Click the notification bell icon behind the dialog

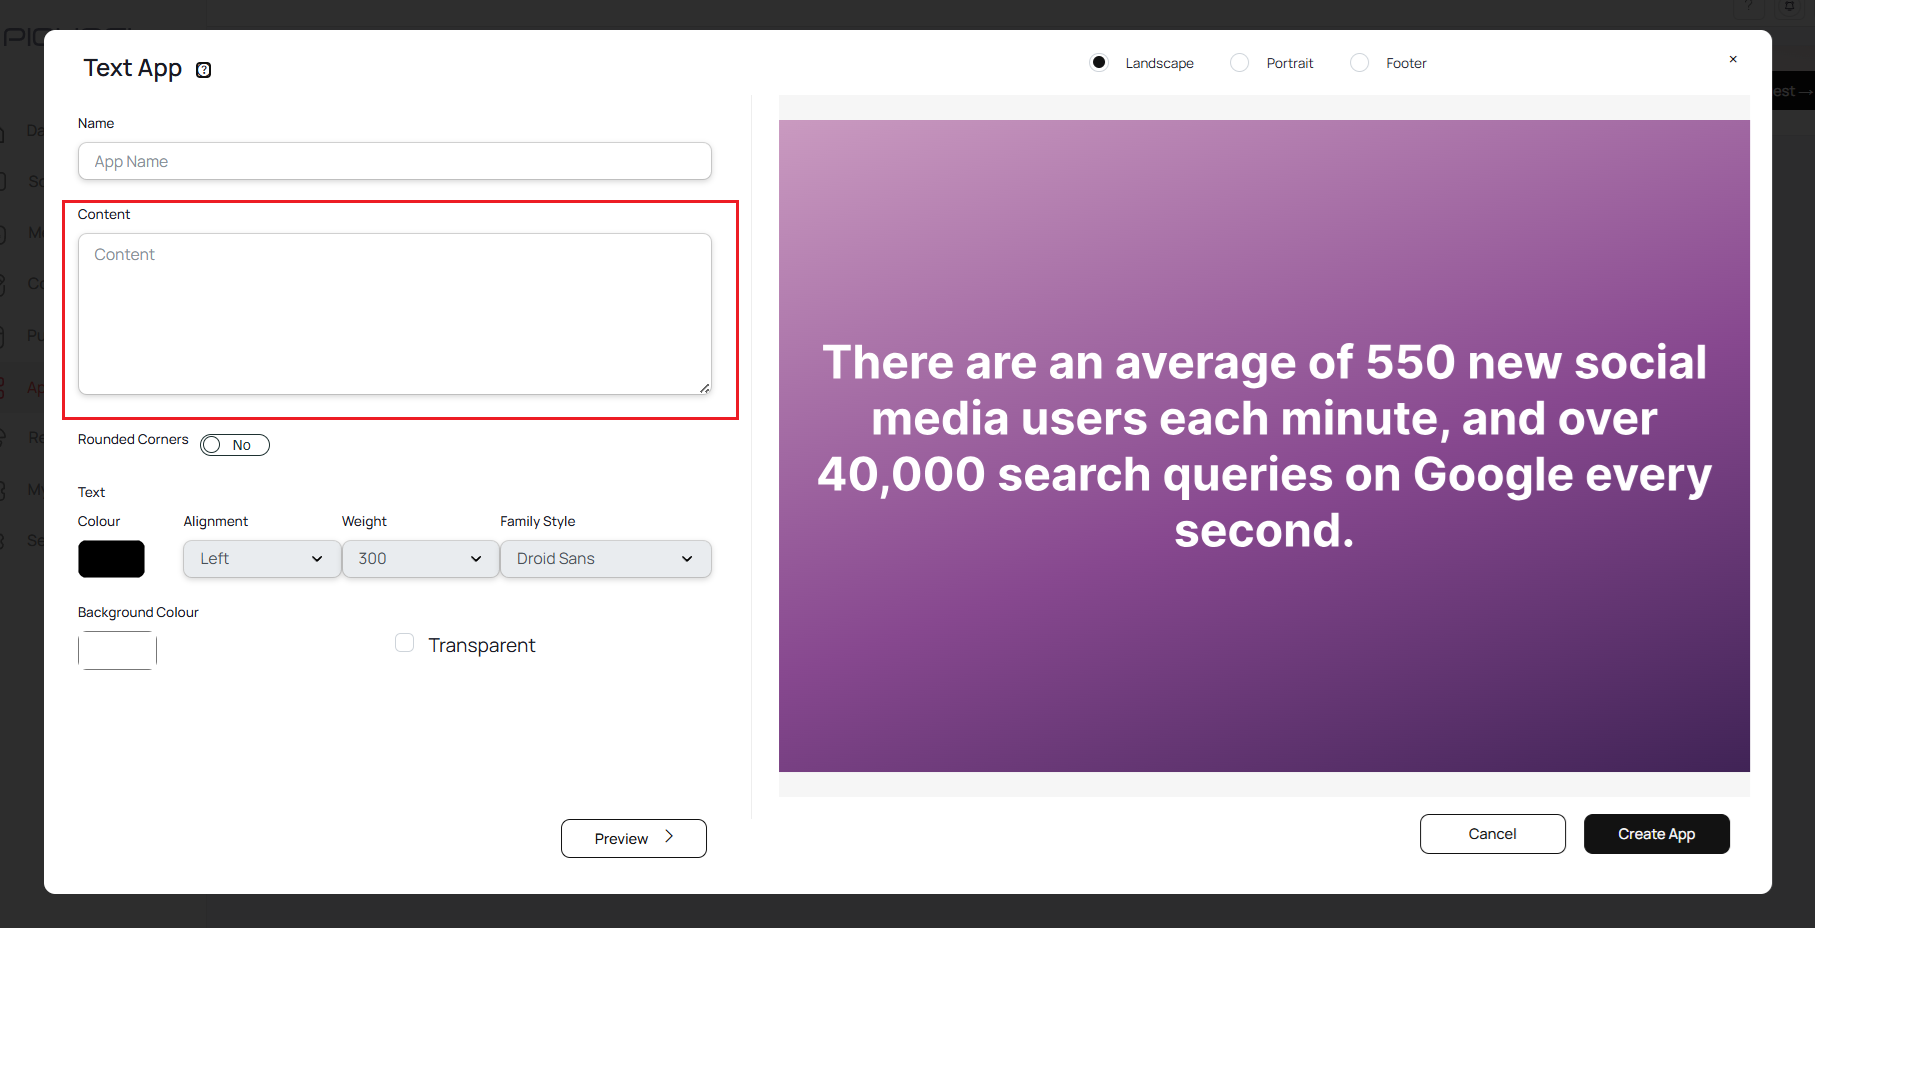click(x=1789, y=7)
